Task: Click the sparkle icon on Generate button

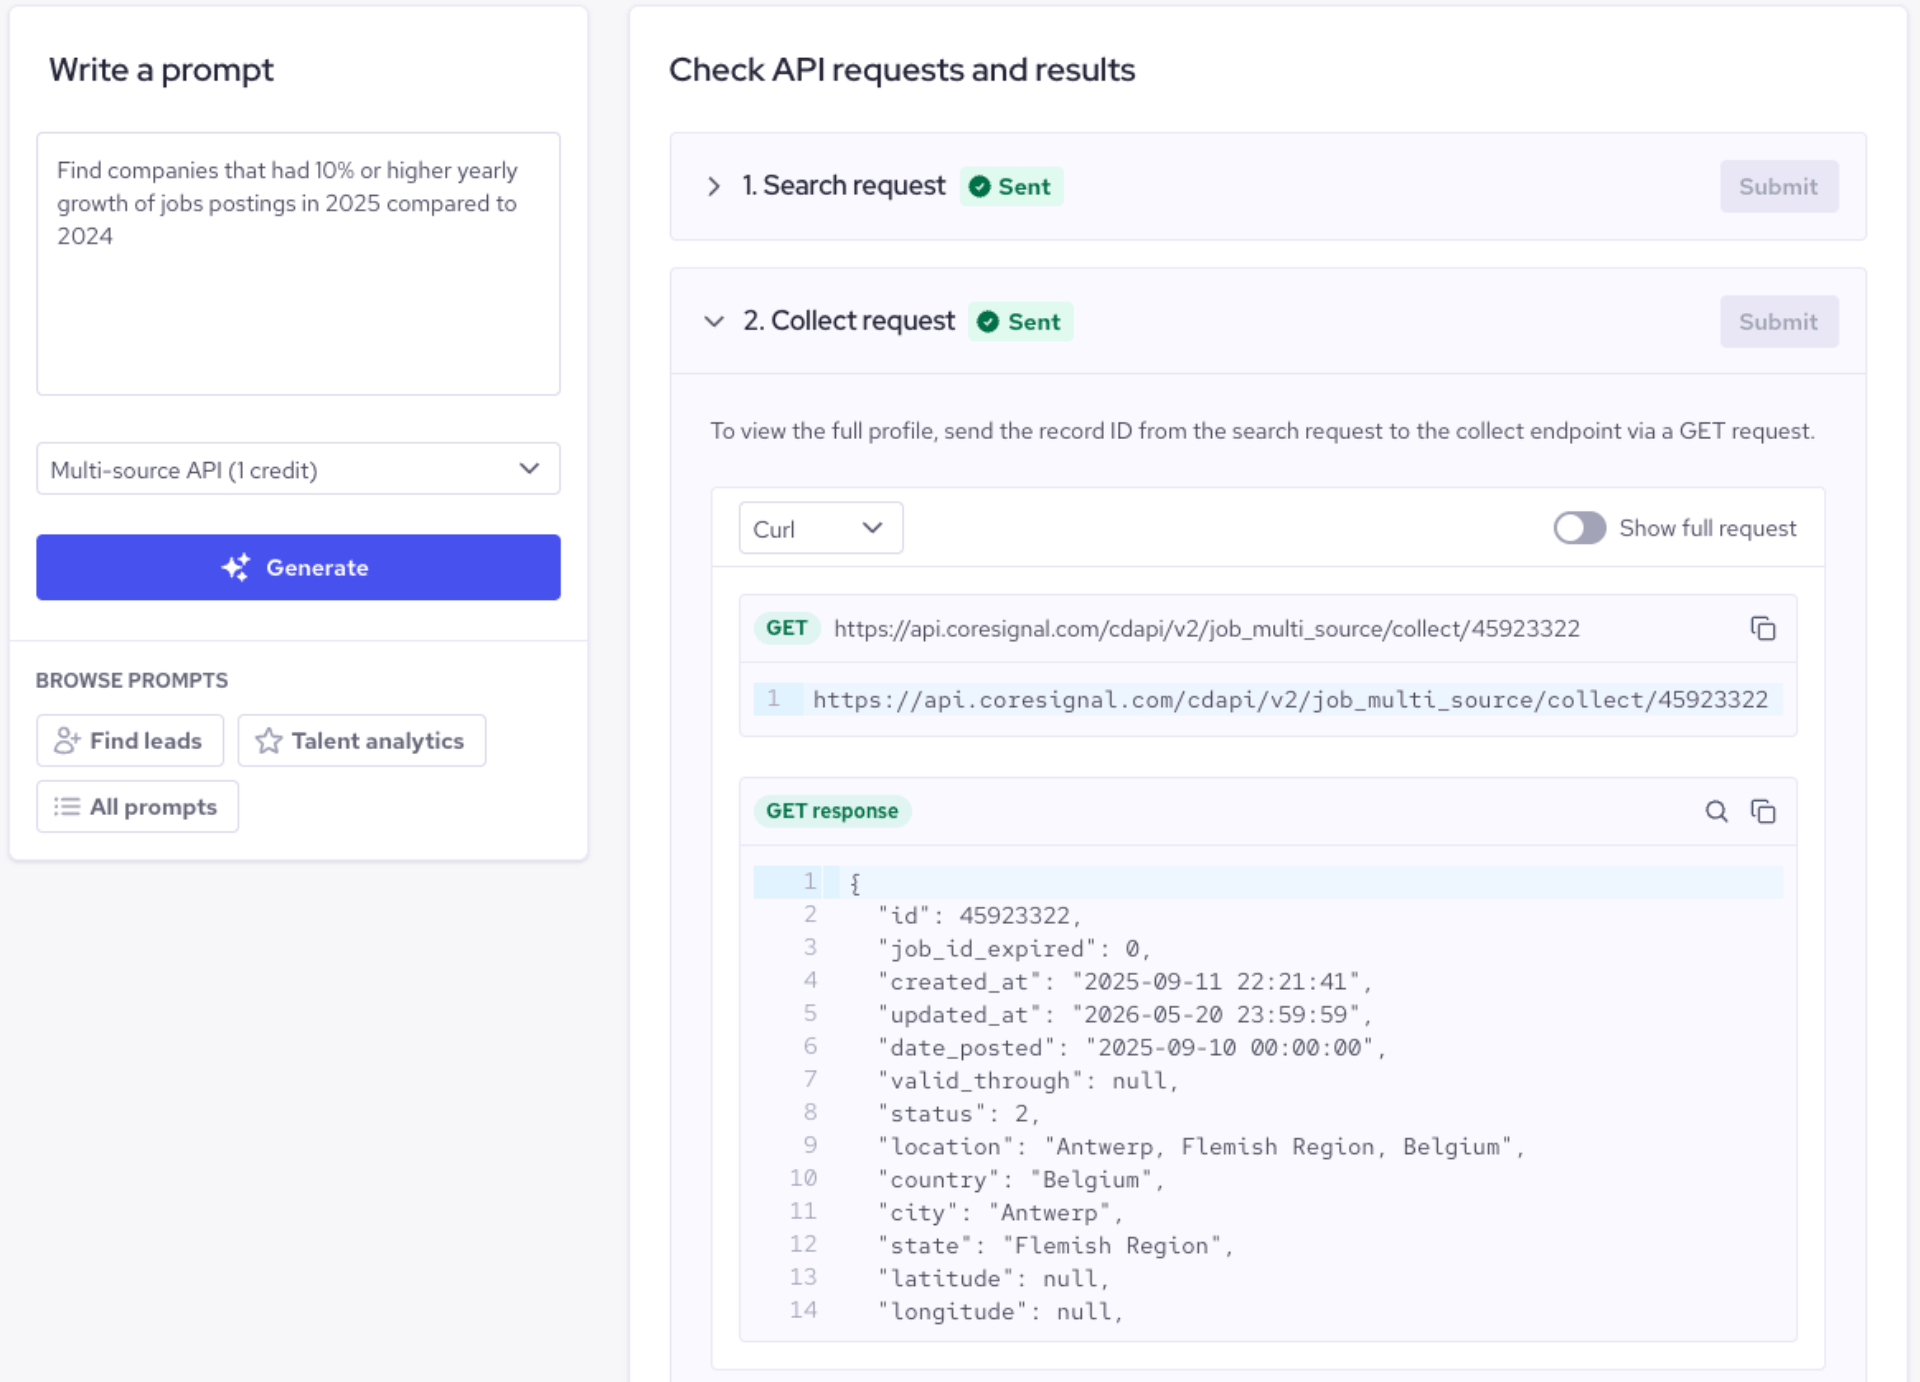Action: tap(236, 567)
